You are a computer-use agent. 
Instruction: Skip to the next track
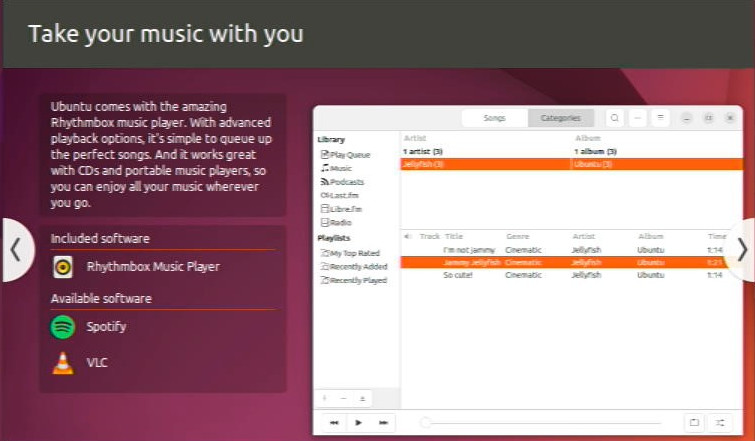383,423
